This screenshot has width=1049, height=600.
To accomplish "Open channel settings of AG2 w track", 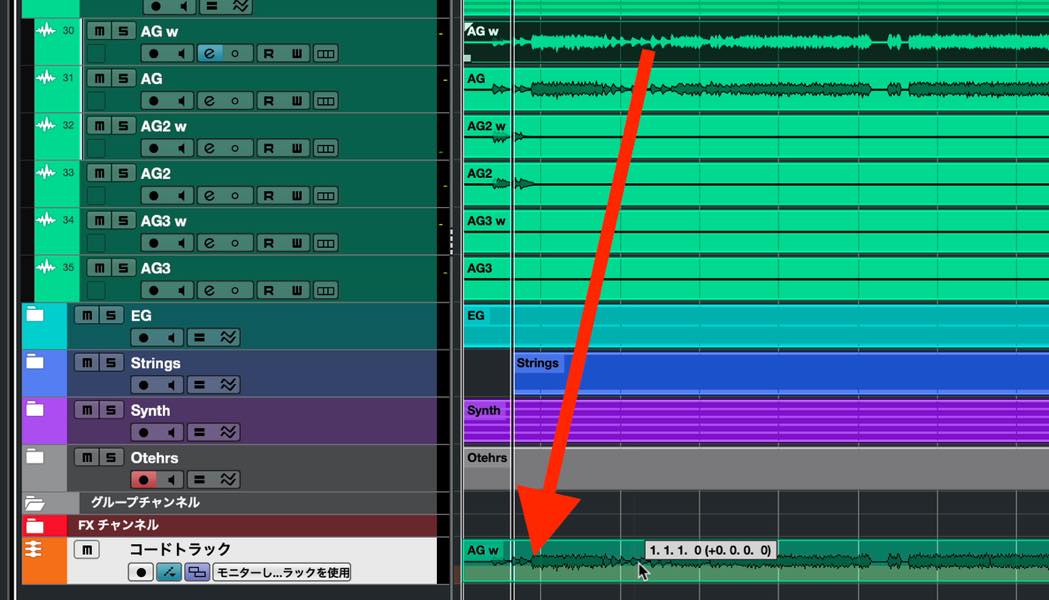I will pyautogui.click(x=209, y=148).
